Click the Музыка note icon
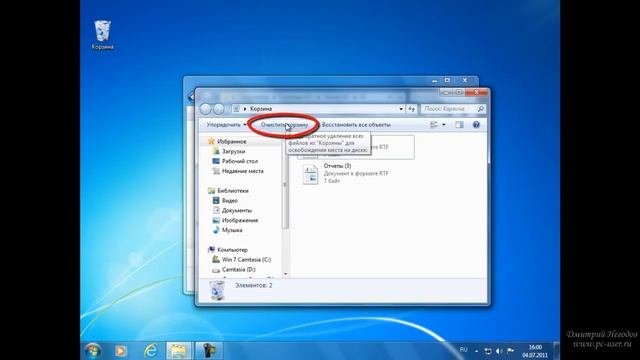The height and width of the screenshot is (360, 640). click(216, 230)
